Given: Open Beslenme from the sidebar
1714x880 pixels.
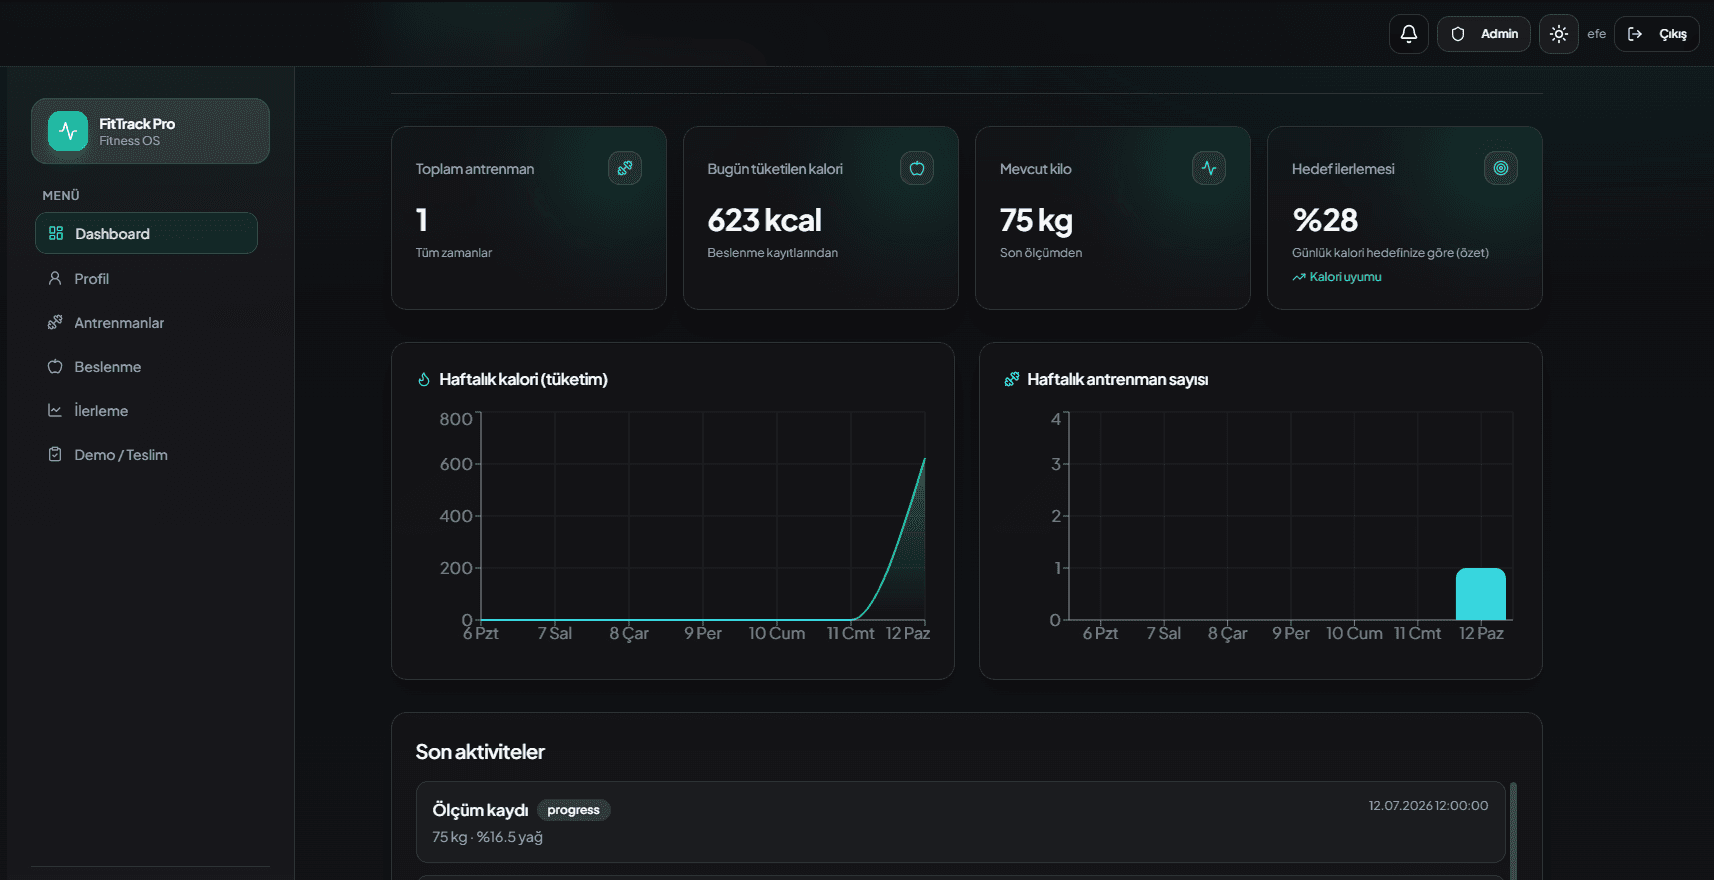Looking at the screenshot, I should point(146,366).
